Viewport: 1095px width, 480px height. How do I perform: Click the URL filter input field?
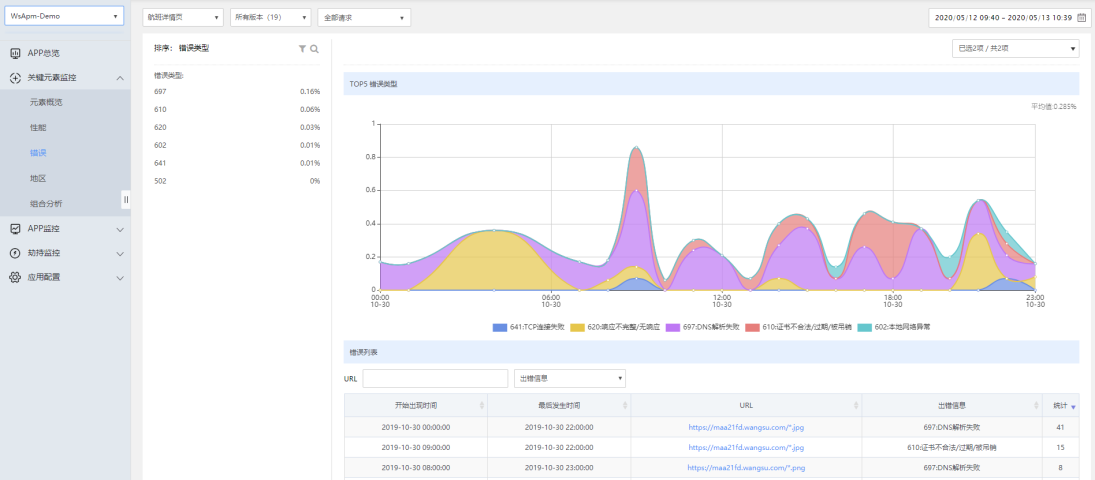click(435, 378)
